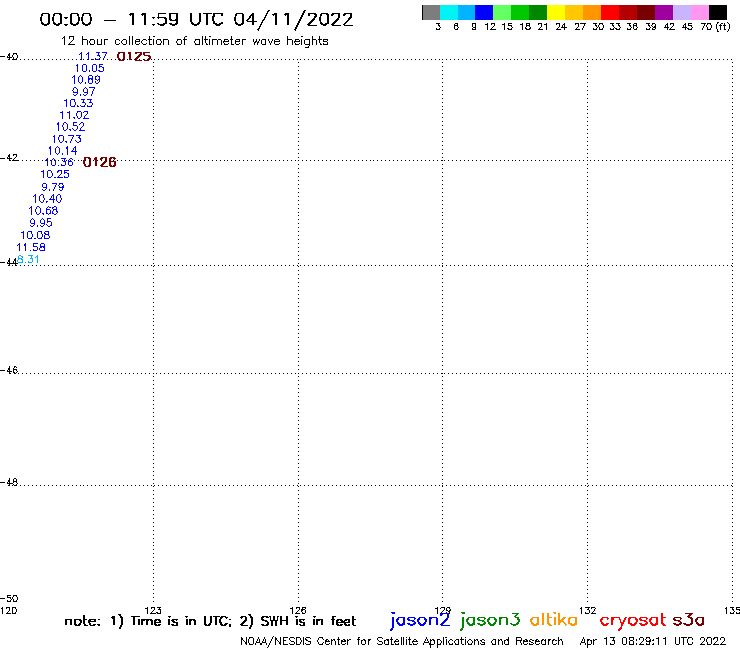Click the s3a legend label
740x650 pixels.
coord(689,620)
